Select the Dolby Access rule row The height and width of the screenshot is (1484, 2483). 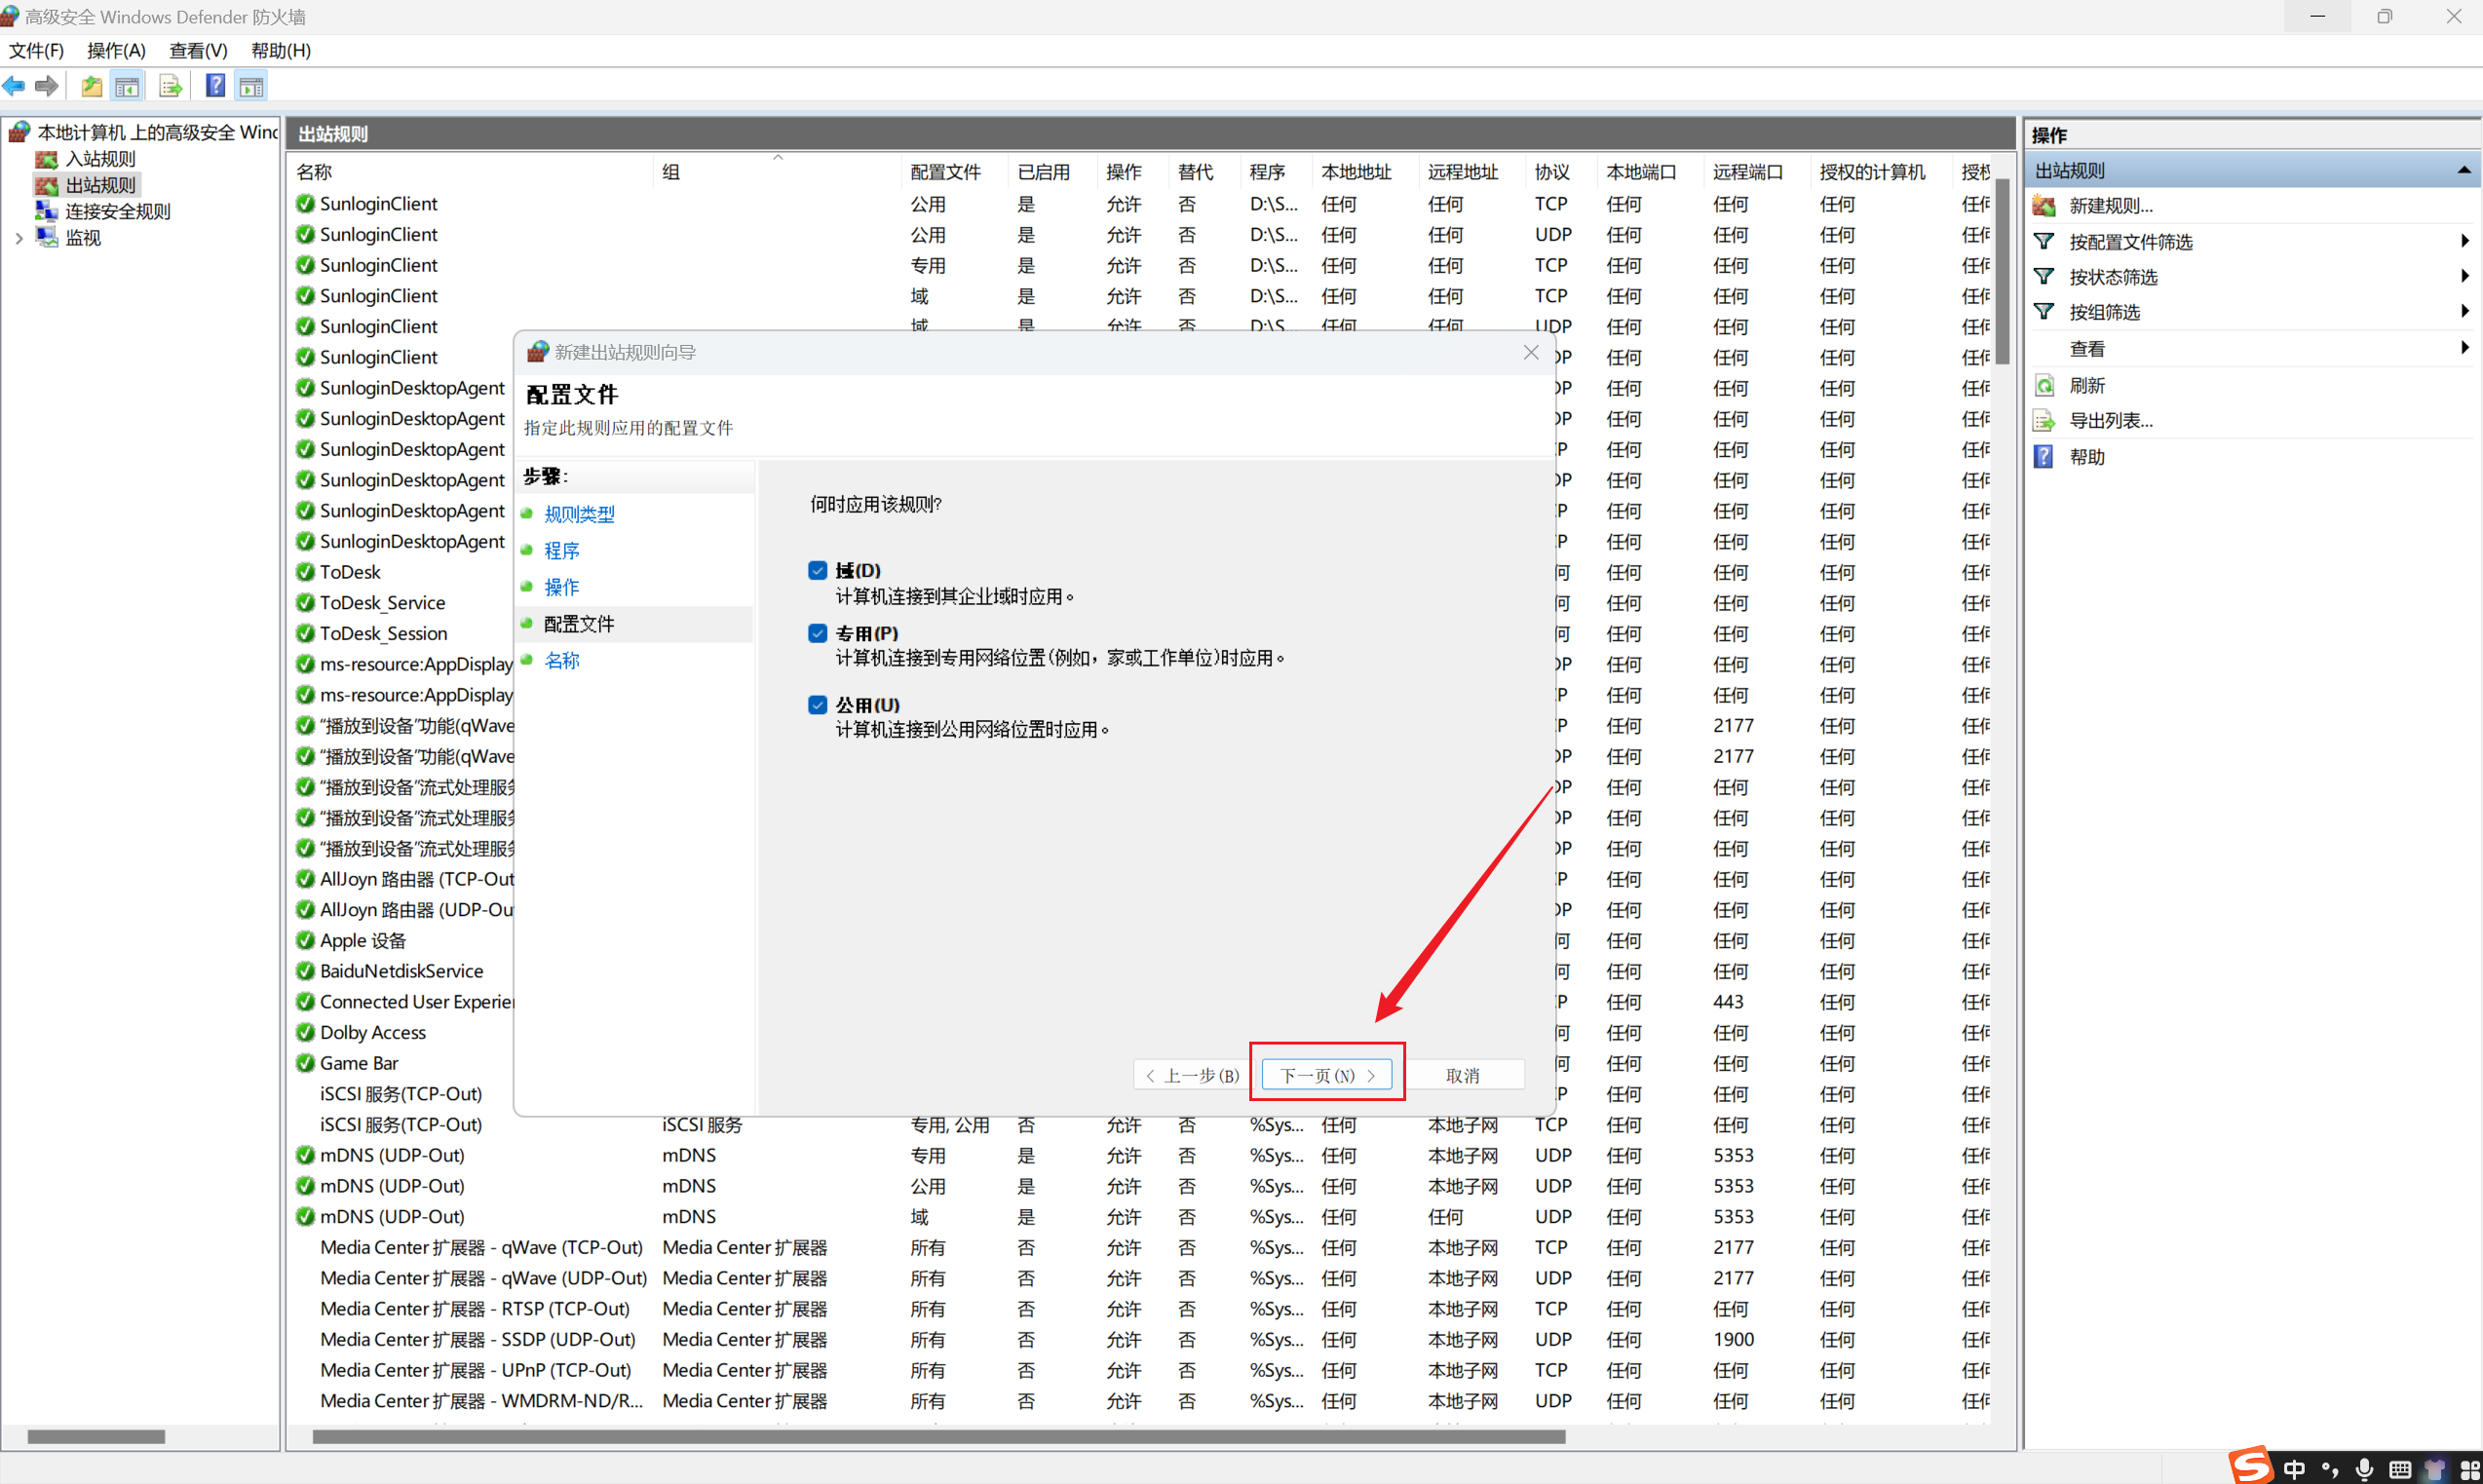[x=372, y=1032]
